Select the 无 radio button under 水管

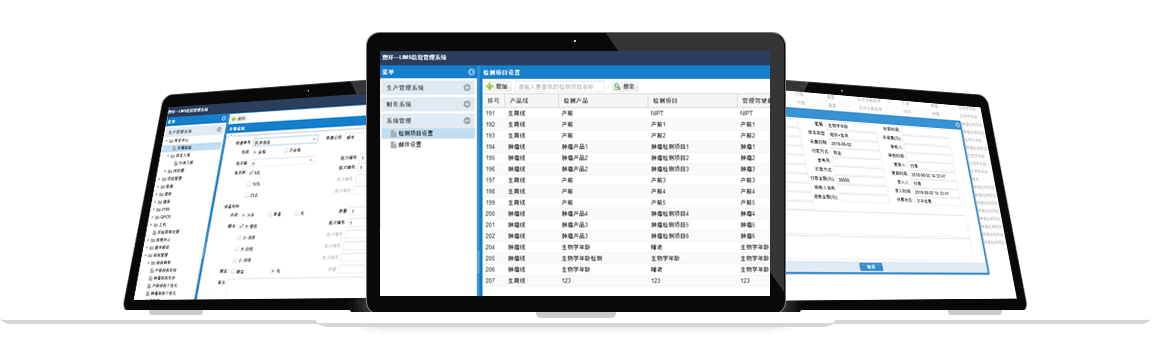pyautogui.click(x=297, y=213)
